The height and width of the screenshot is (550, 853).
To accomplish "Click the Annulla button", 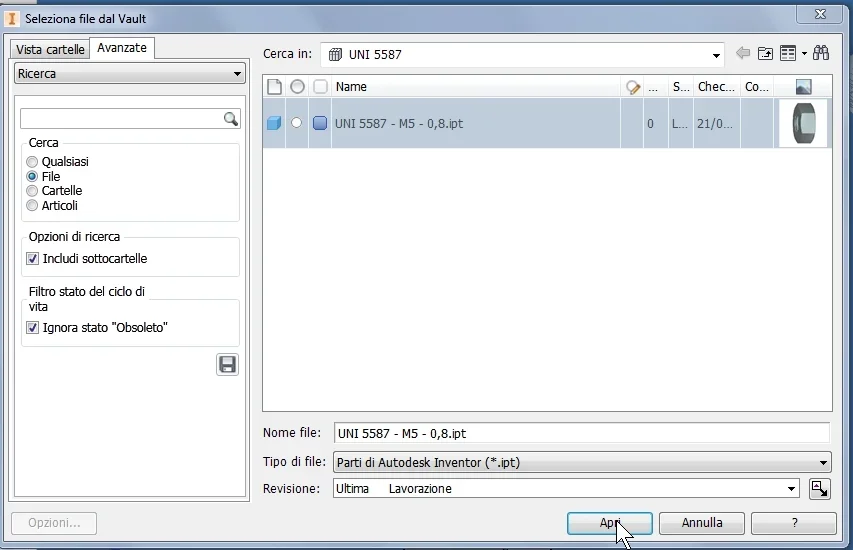I will 702,523.
